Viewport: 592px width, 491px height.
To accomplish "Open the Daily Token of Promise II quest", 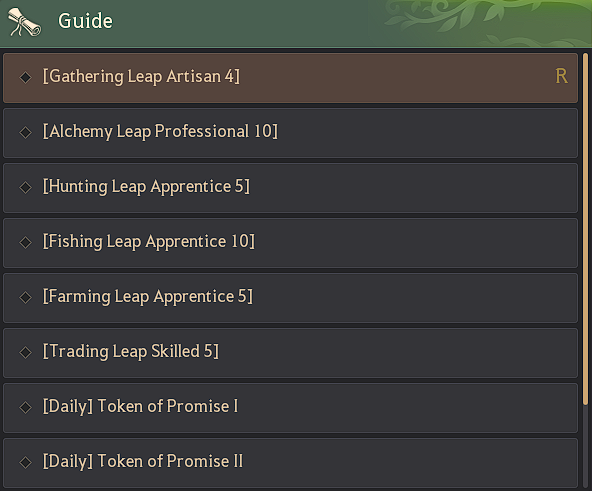I will pyautogui.click(x=290, y=463).
